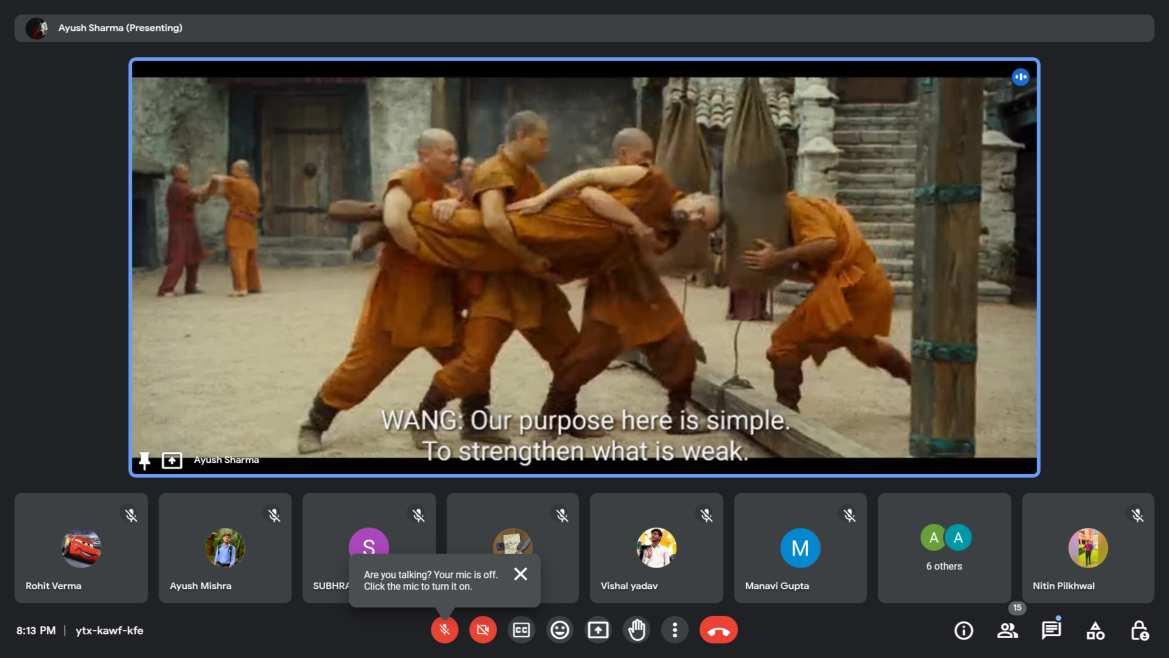The image size is (1169, 658).
Task: Unpin Ayush Sharma's presentation pin icon
Action: [x=145, y=461]
